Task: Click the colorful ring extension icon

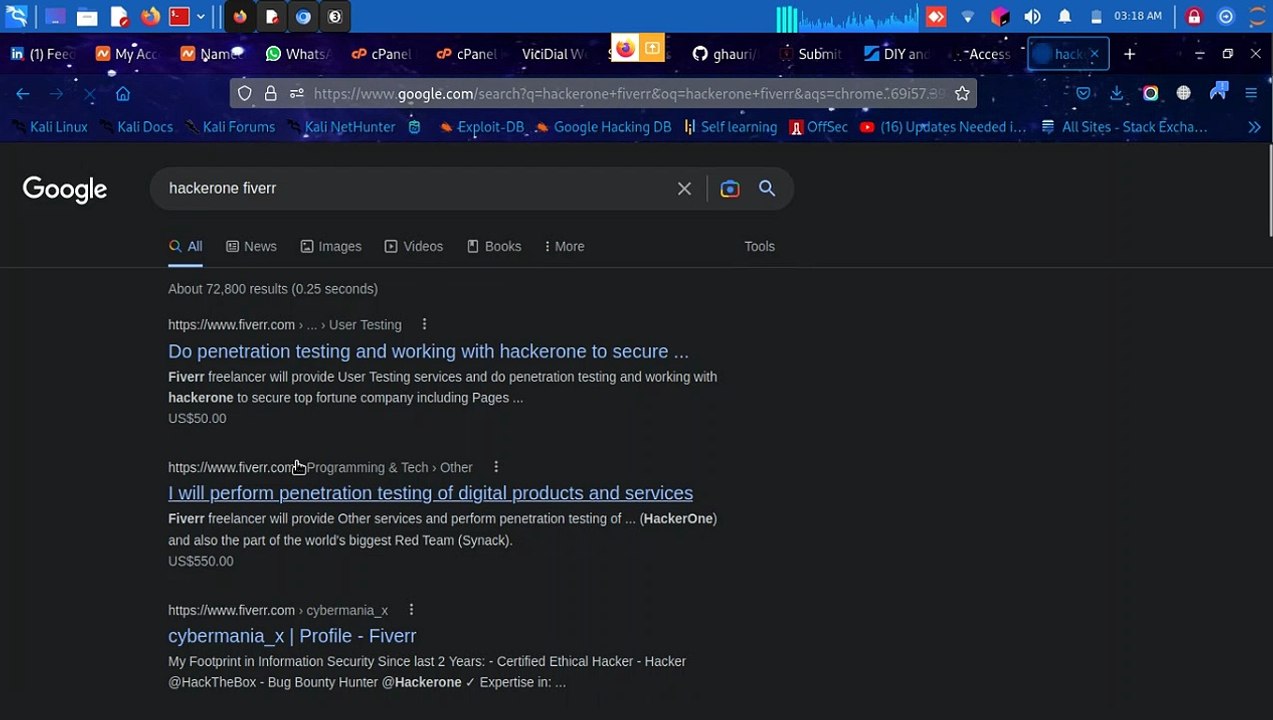Action: point(1151,94)
